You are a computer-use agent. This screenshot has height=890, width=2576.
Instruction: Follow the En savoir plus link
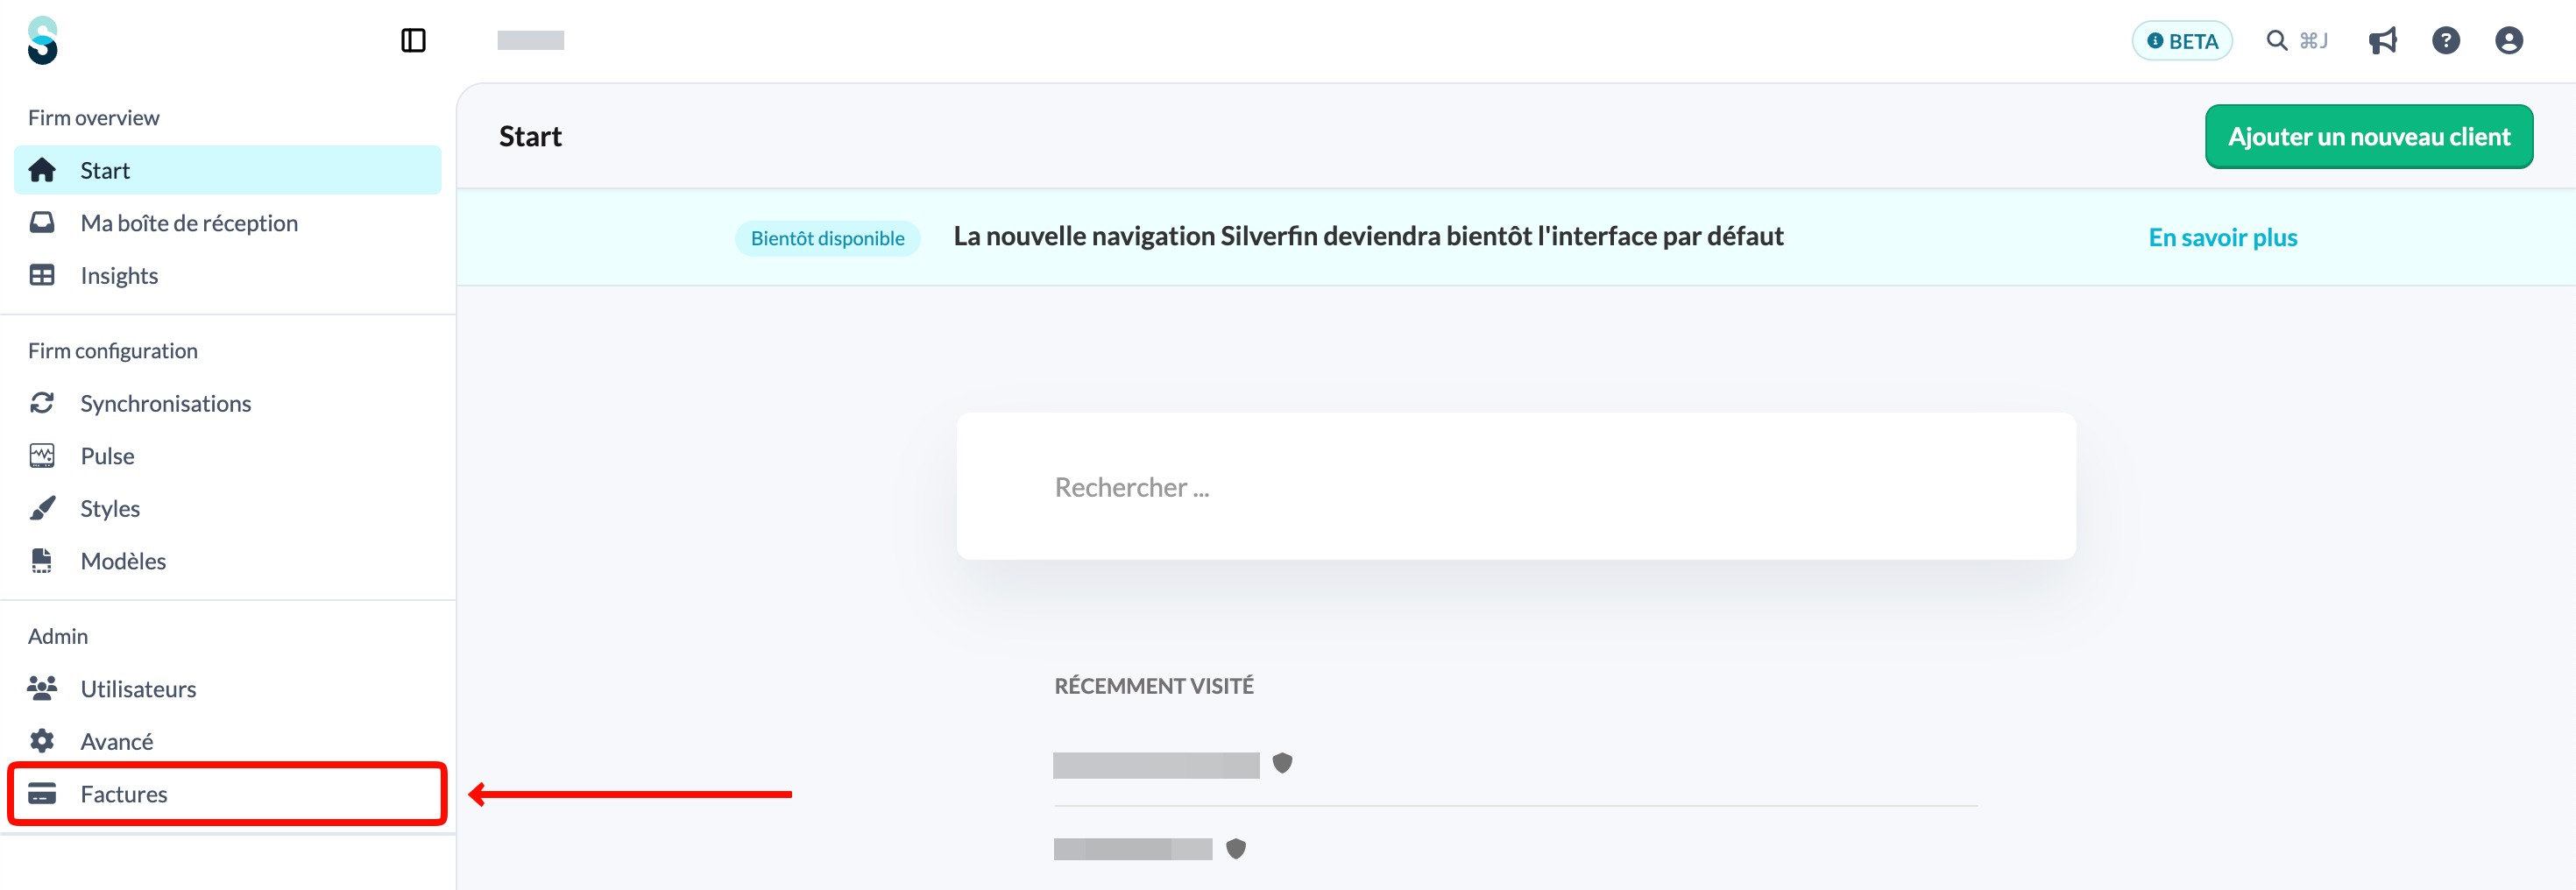(x=2222, y=237)
